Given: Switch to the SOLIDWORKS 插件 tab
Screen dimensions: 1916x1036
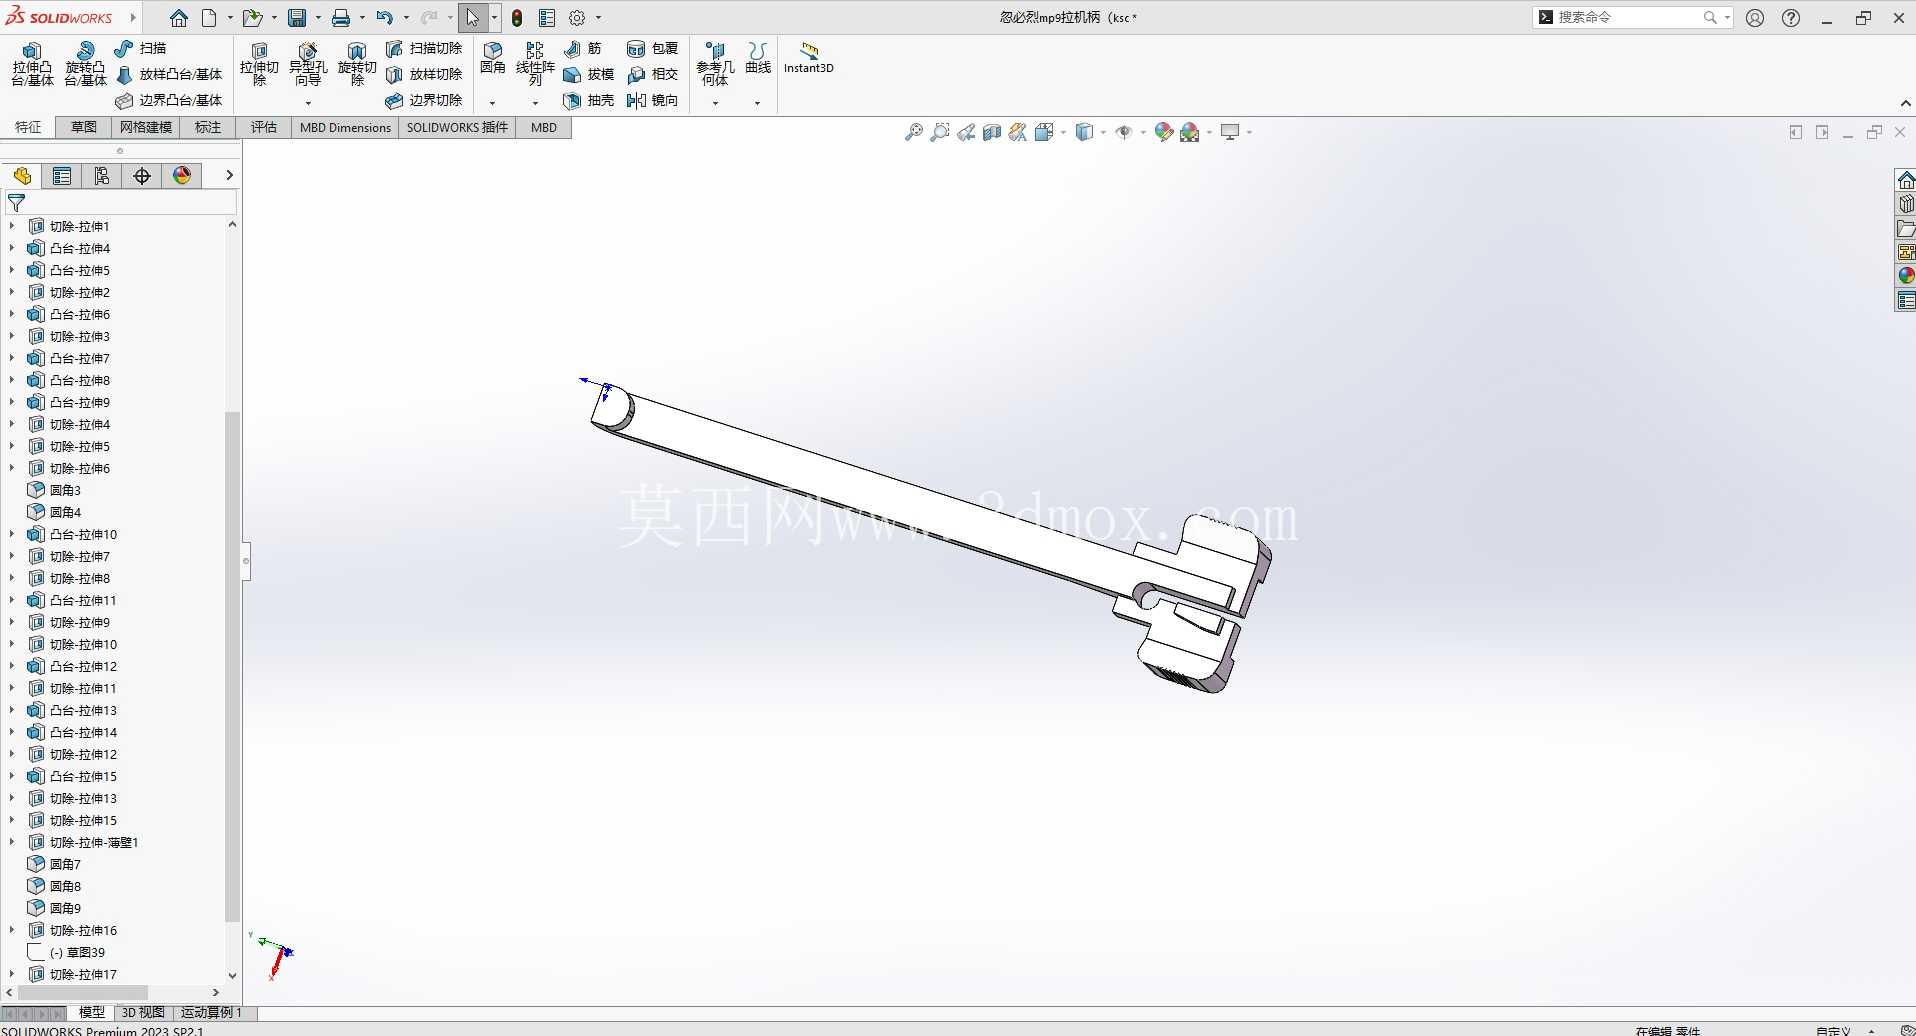Looking at the screenshot, I should pyautogui.click(x=457, y=127).
